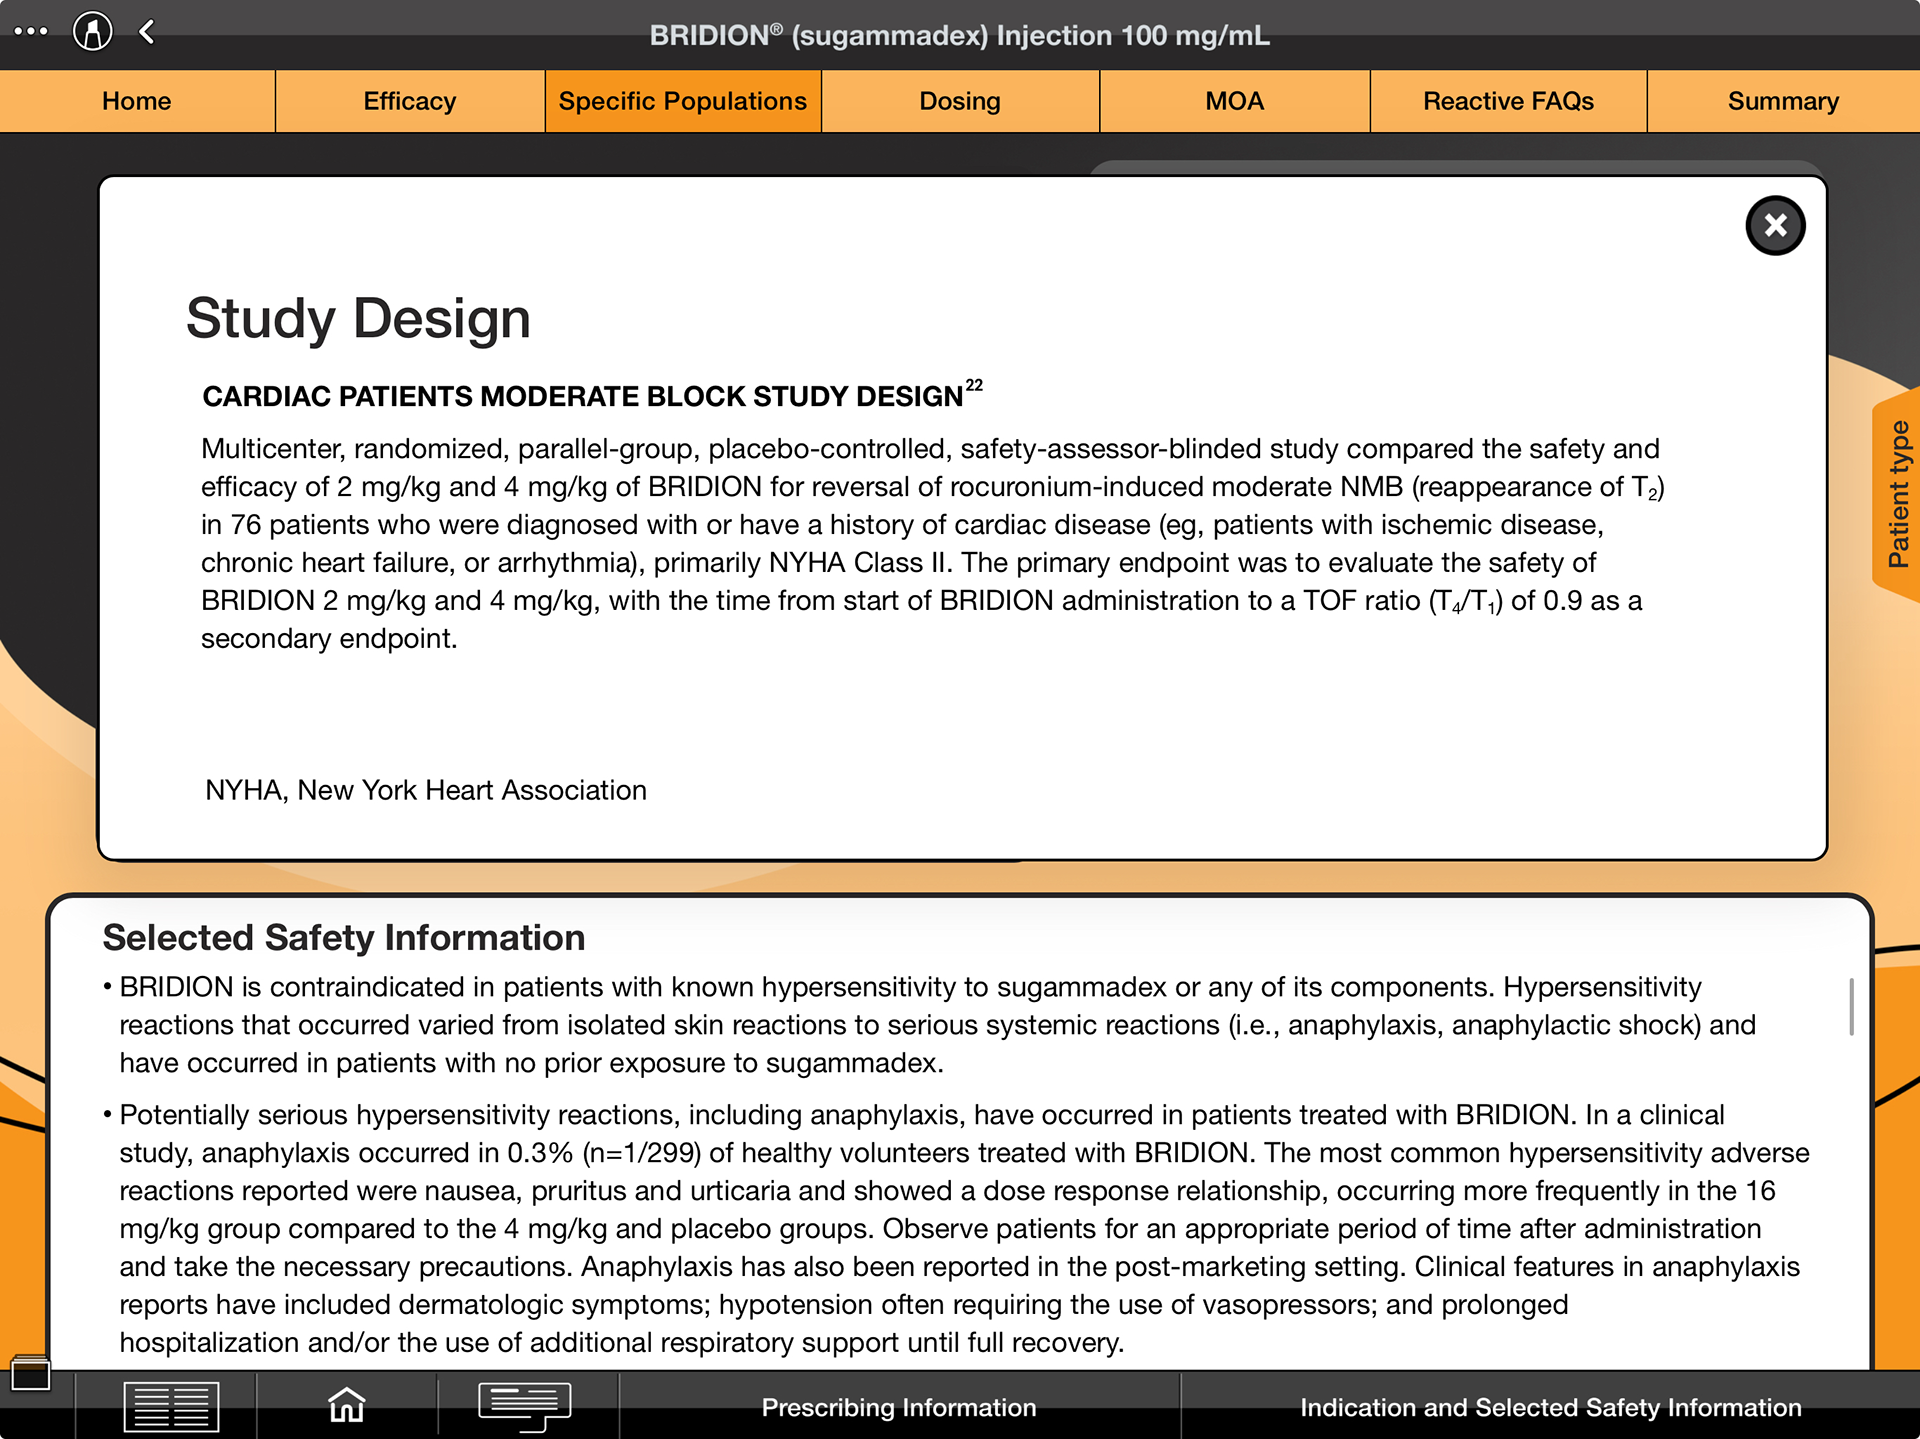Viewport: 1920px width, 1439px height.
Task: Open Prescribing Information link
Action: [x=899, y=1407]
